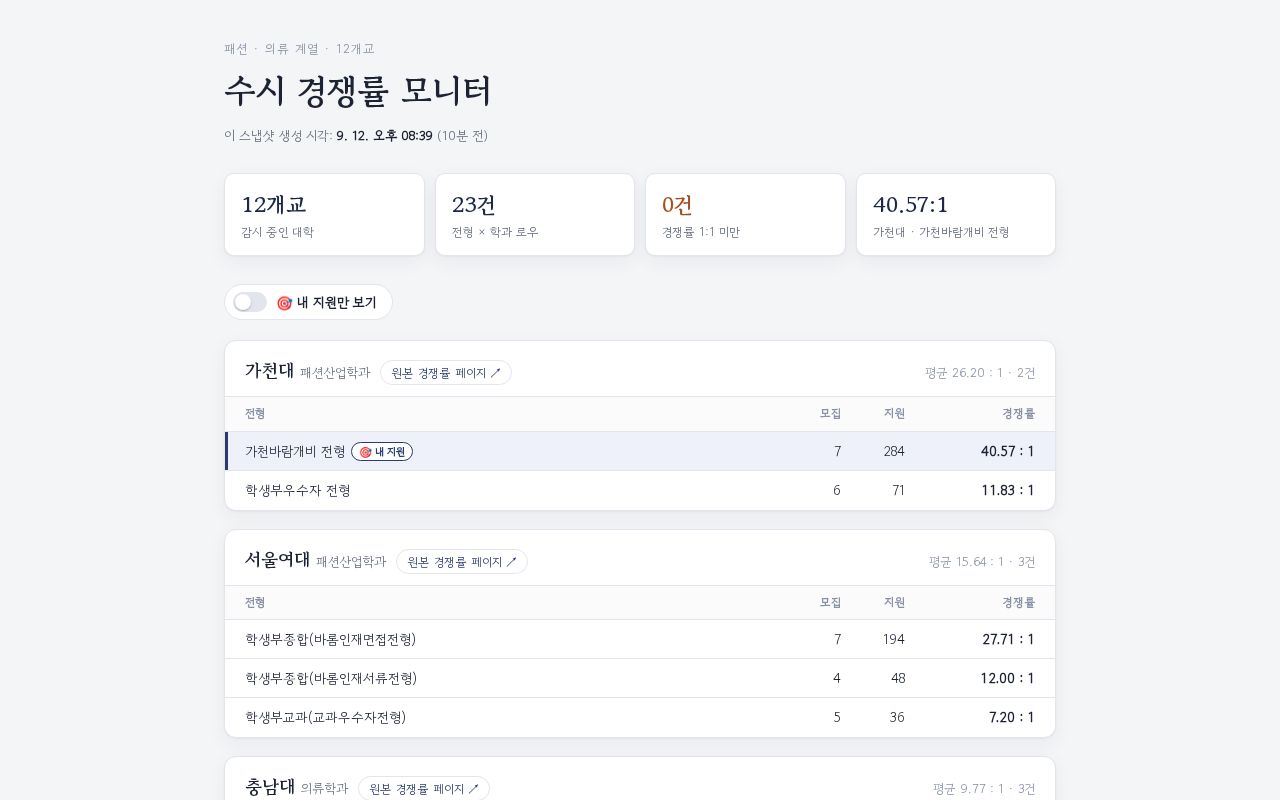
Task: Click the 내 지원 target badge
Action: tap(382, 452)
